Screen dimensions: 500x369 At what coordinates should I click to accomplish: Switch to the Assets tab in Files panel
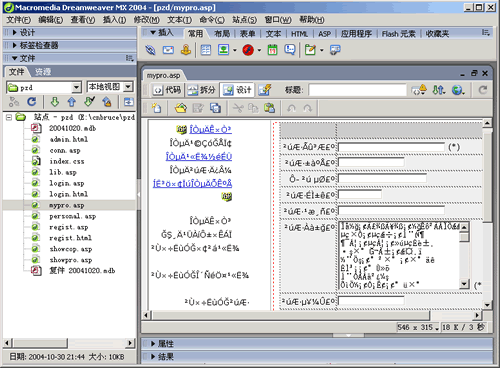point(43,72)
